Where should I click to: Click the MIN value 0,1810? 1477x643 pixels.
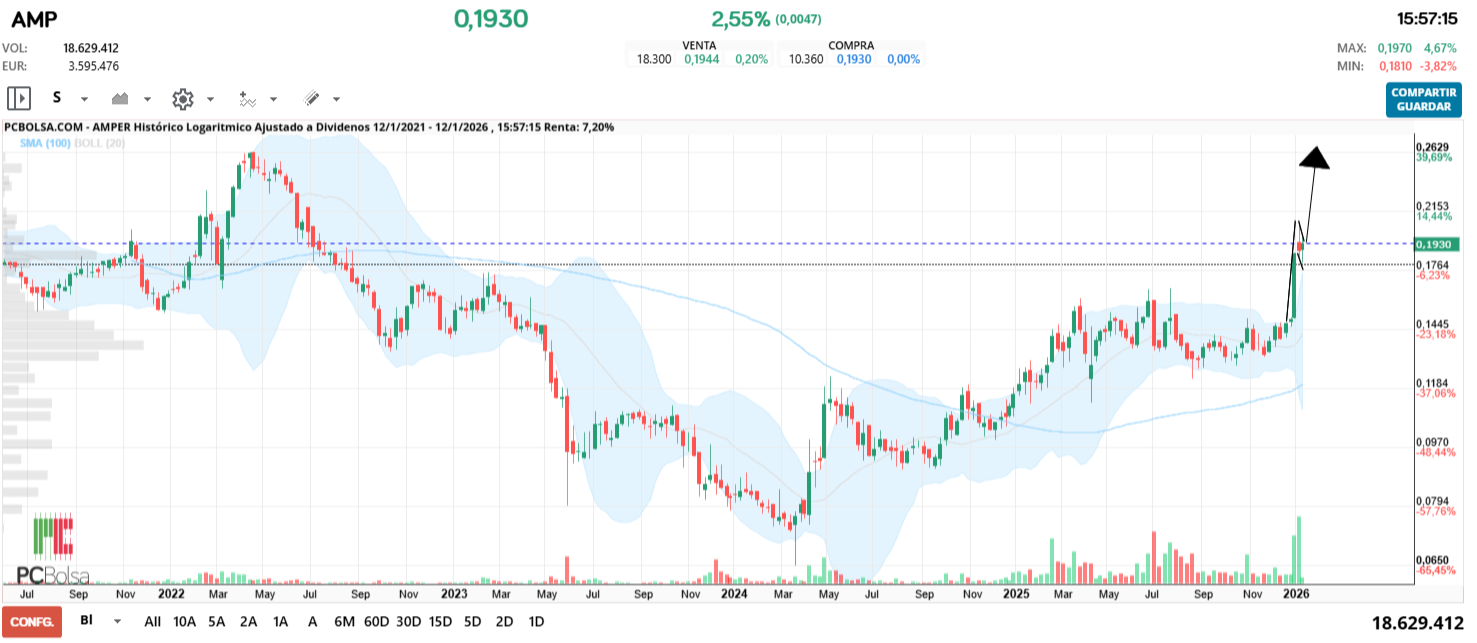[x=1395, y=66]
